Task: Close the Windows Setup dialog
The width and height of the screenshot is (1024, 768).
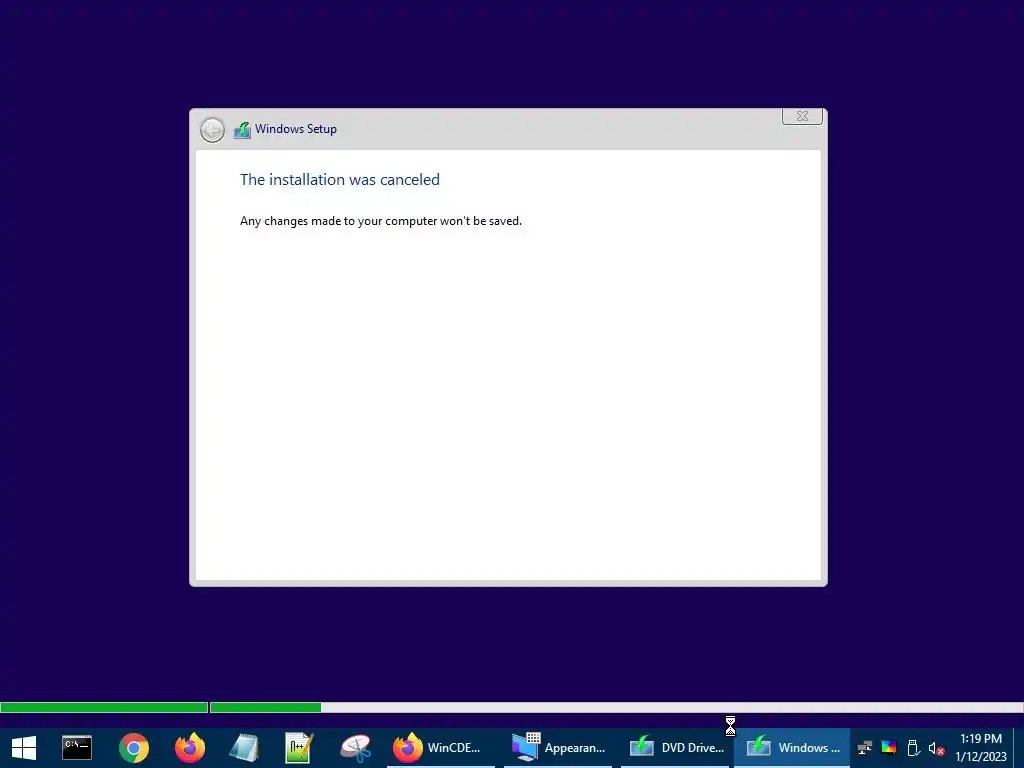Action: 802,116
